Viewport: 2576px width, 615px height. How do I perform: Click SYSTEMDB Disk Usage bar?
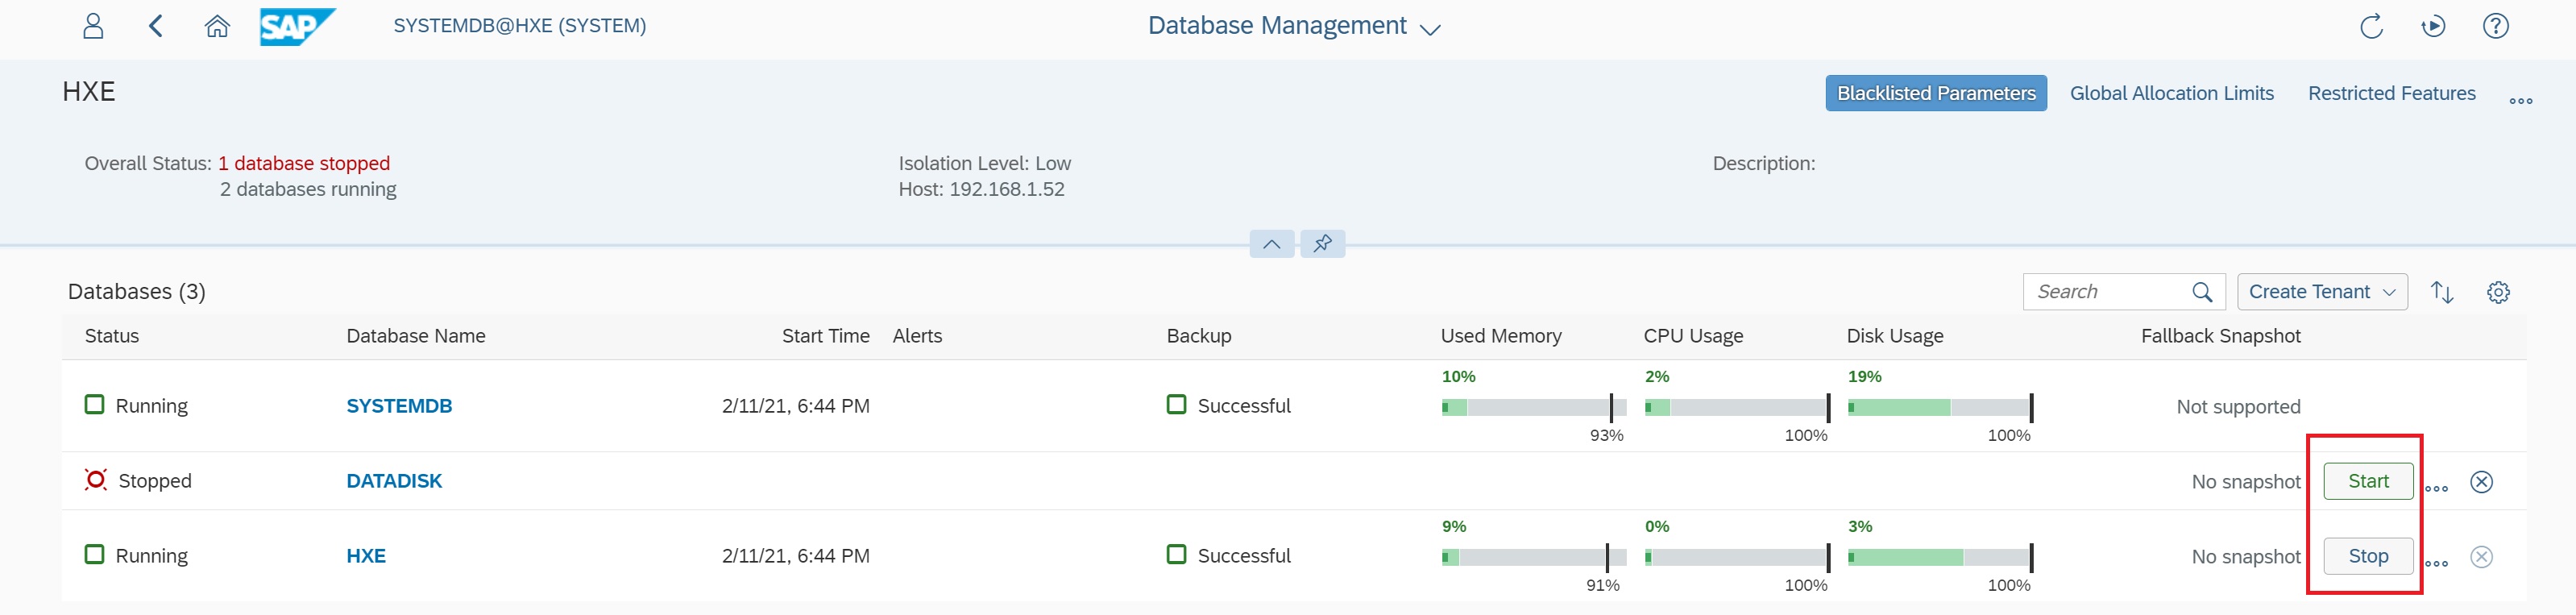point(1940,407)
